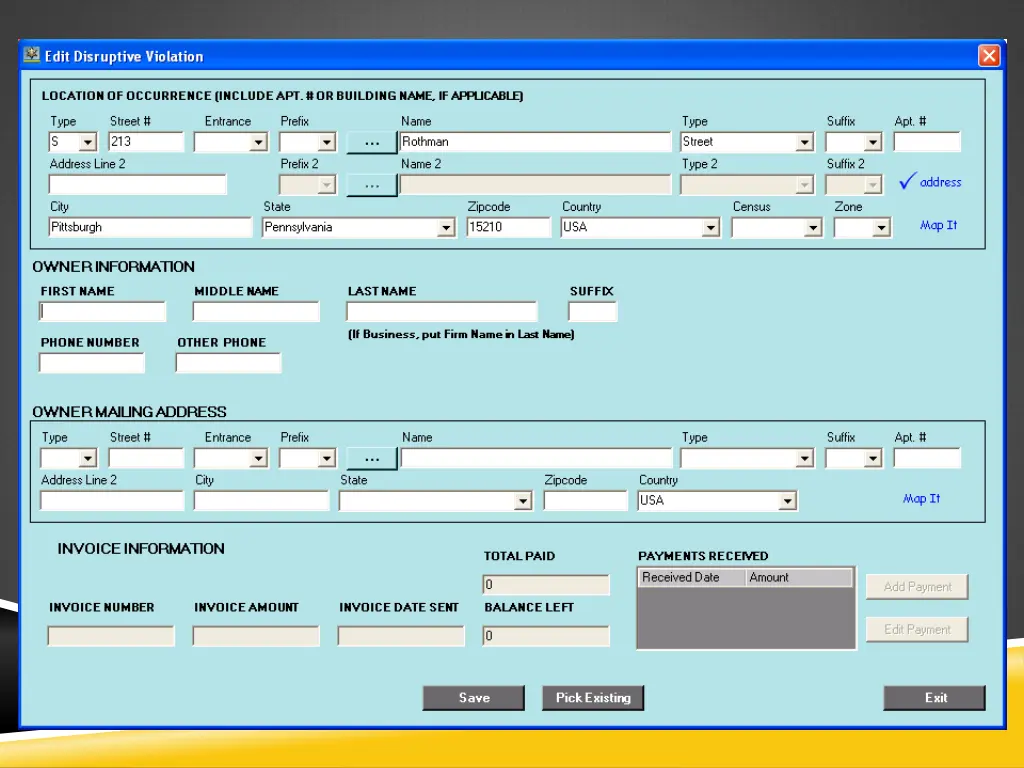Click the ellipsis button beside Name 2
Image resolution: width=1024 pixels, height=768 pixels.
point(372,185)
